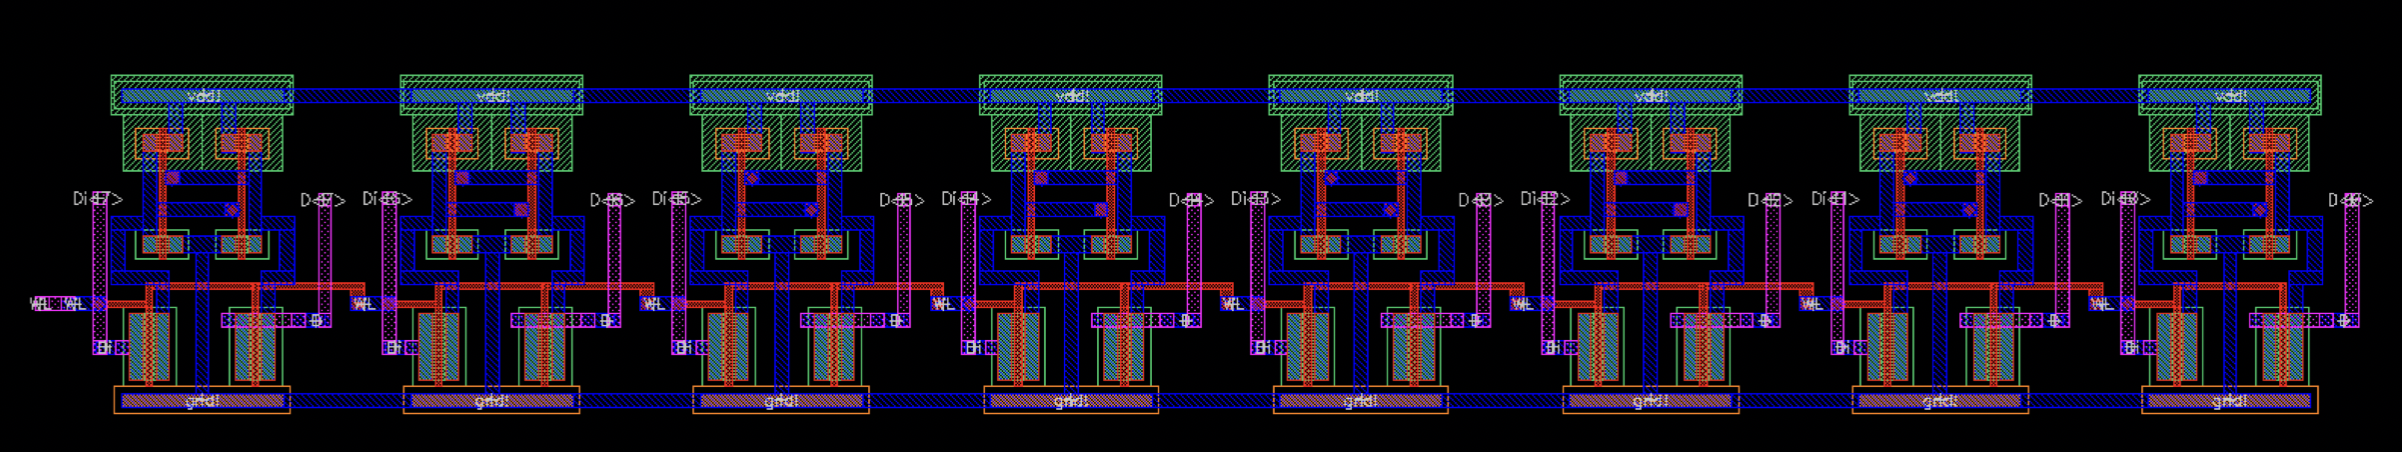This screenshot has height=452, width=2402.
Task: Click the gnd! label in the Din<7> cell
Action: click(x=204, y=401)
